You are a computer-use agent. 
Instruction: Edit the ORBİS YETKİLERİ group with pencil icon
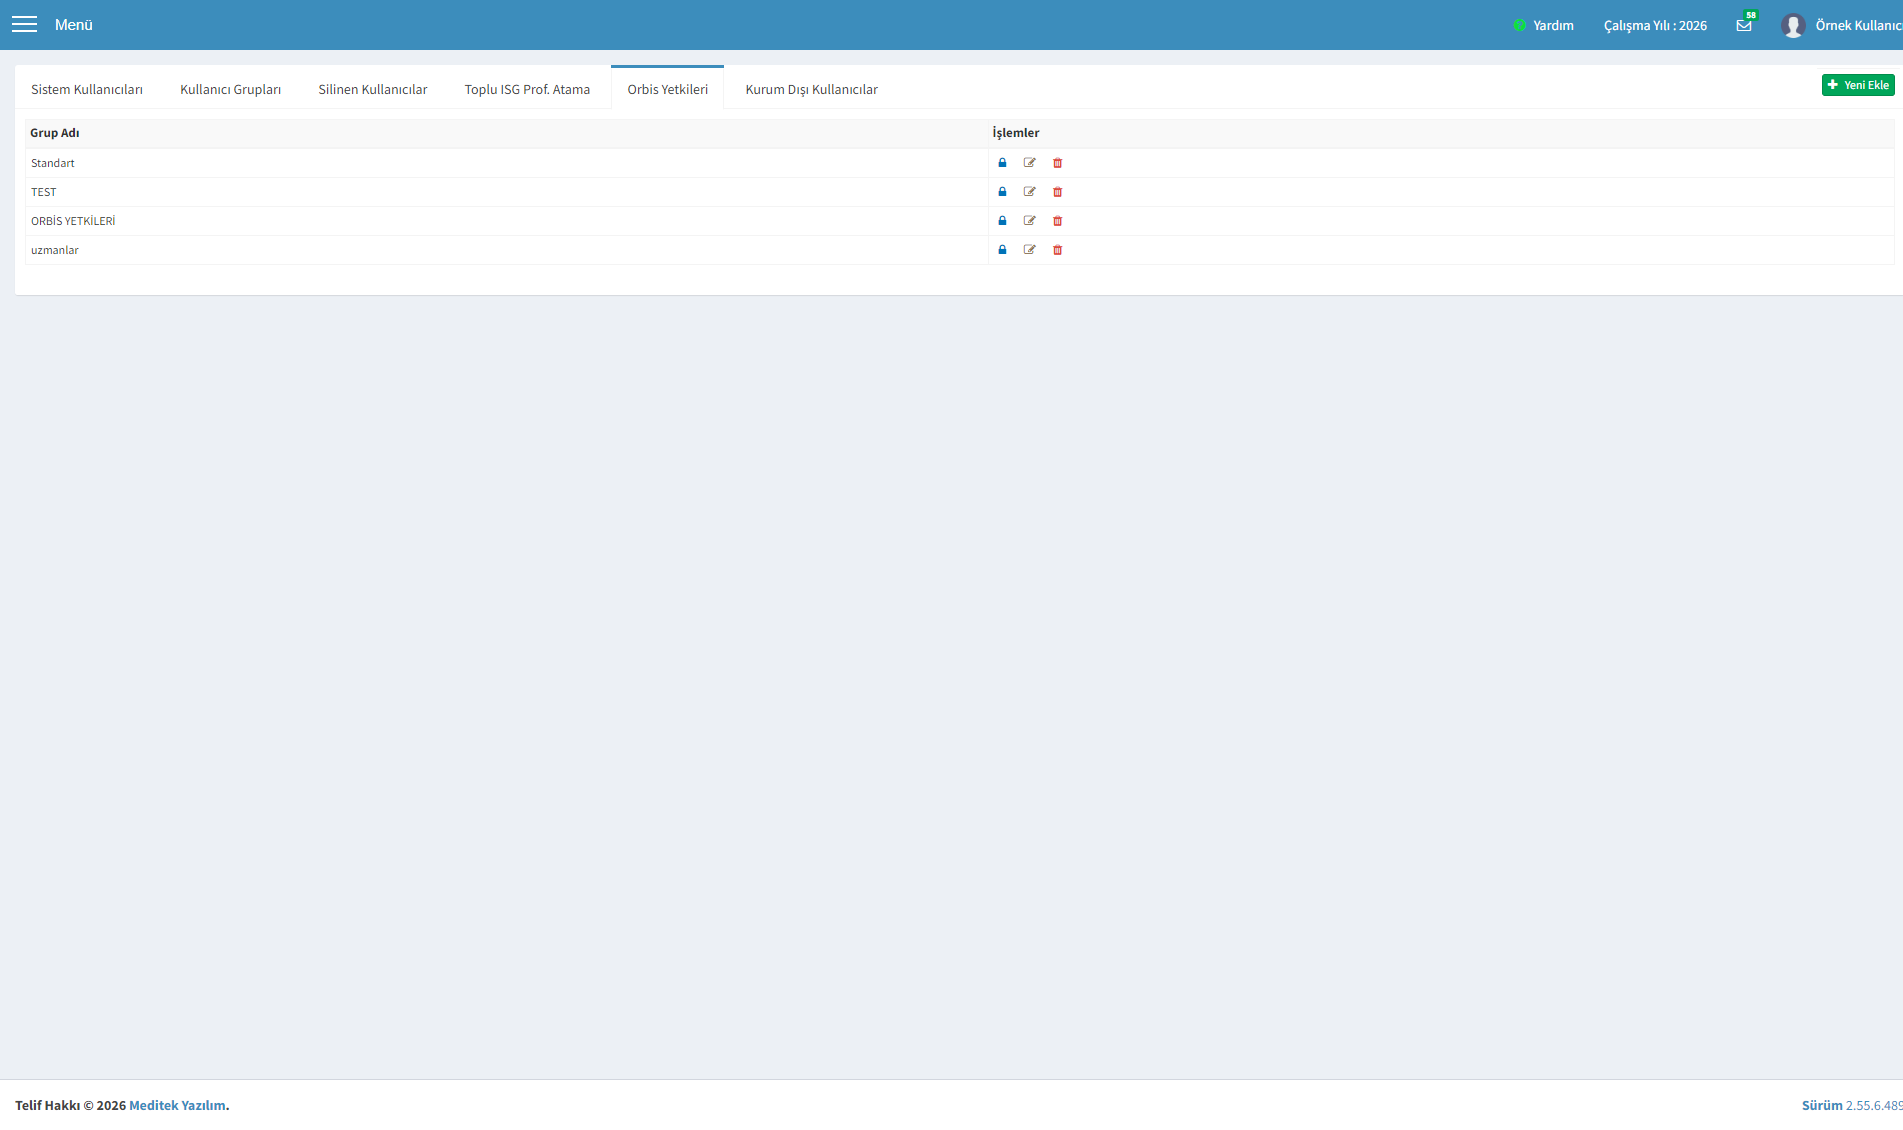[x=1030, y=221]
